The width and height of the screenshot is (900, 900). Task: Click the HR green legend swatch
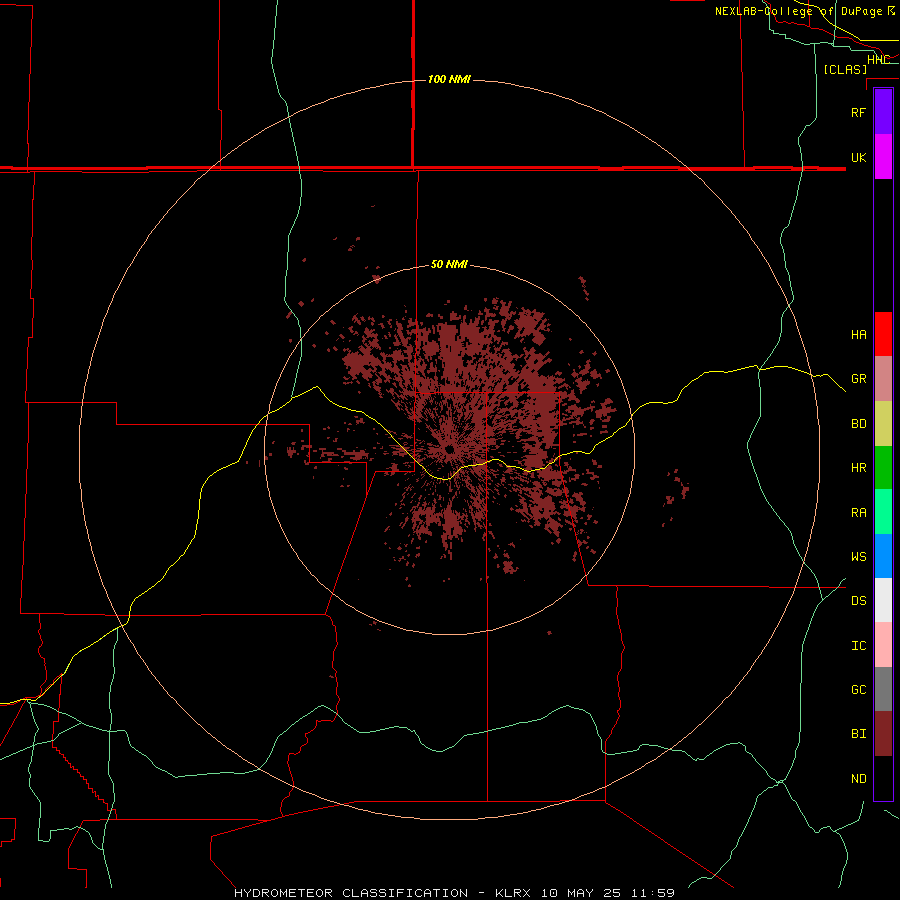[883, 468]
